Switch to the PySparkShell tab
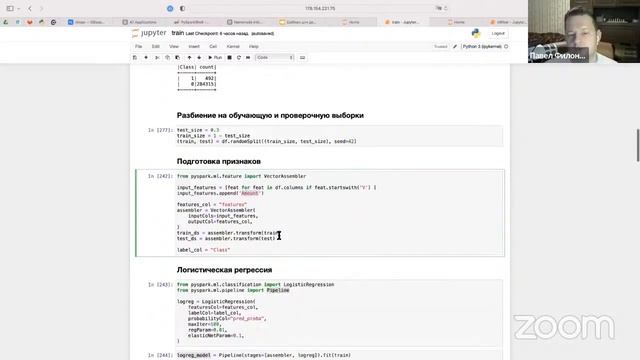 pyautogui.click(x=192, y=22)
